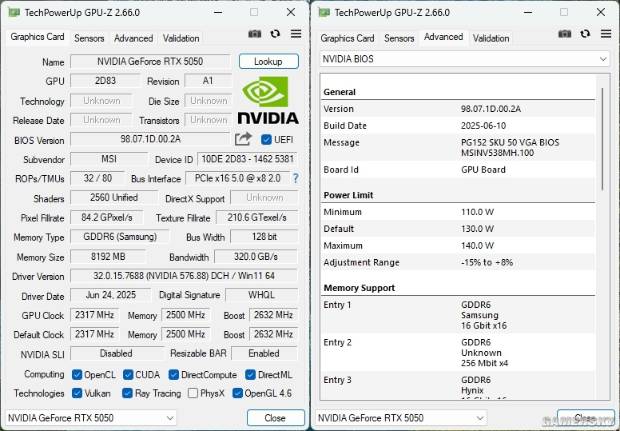Click the Digital Signature field WHQL
The image size is (620, 431).
click(x=261, y=295)
